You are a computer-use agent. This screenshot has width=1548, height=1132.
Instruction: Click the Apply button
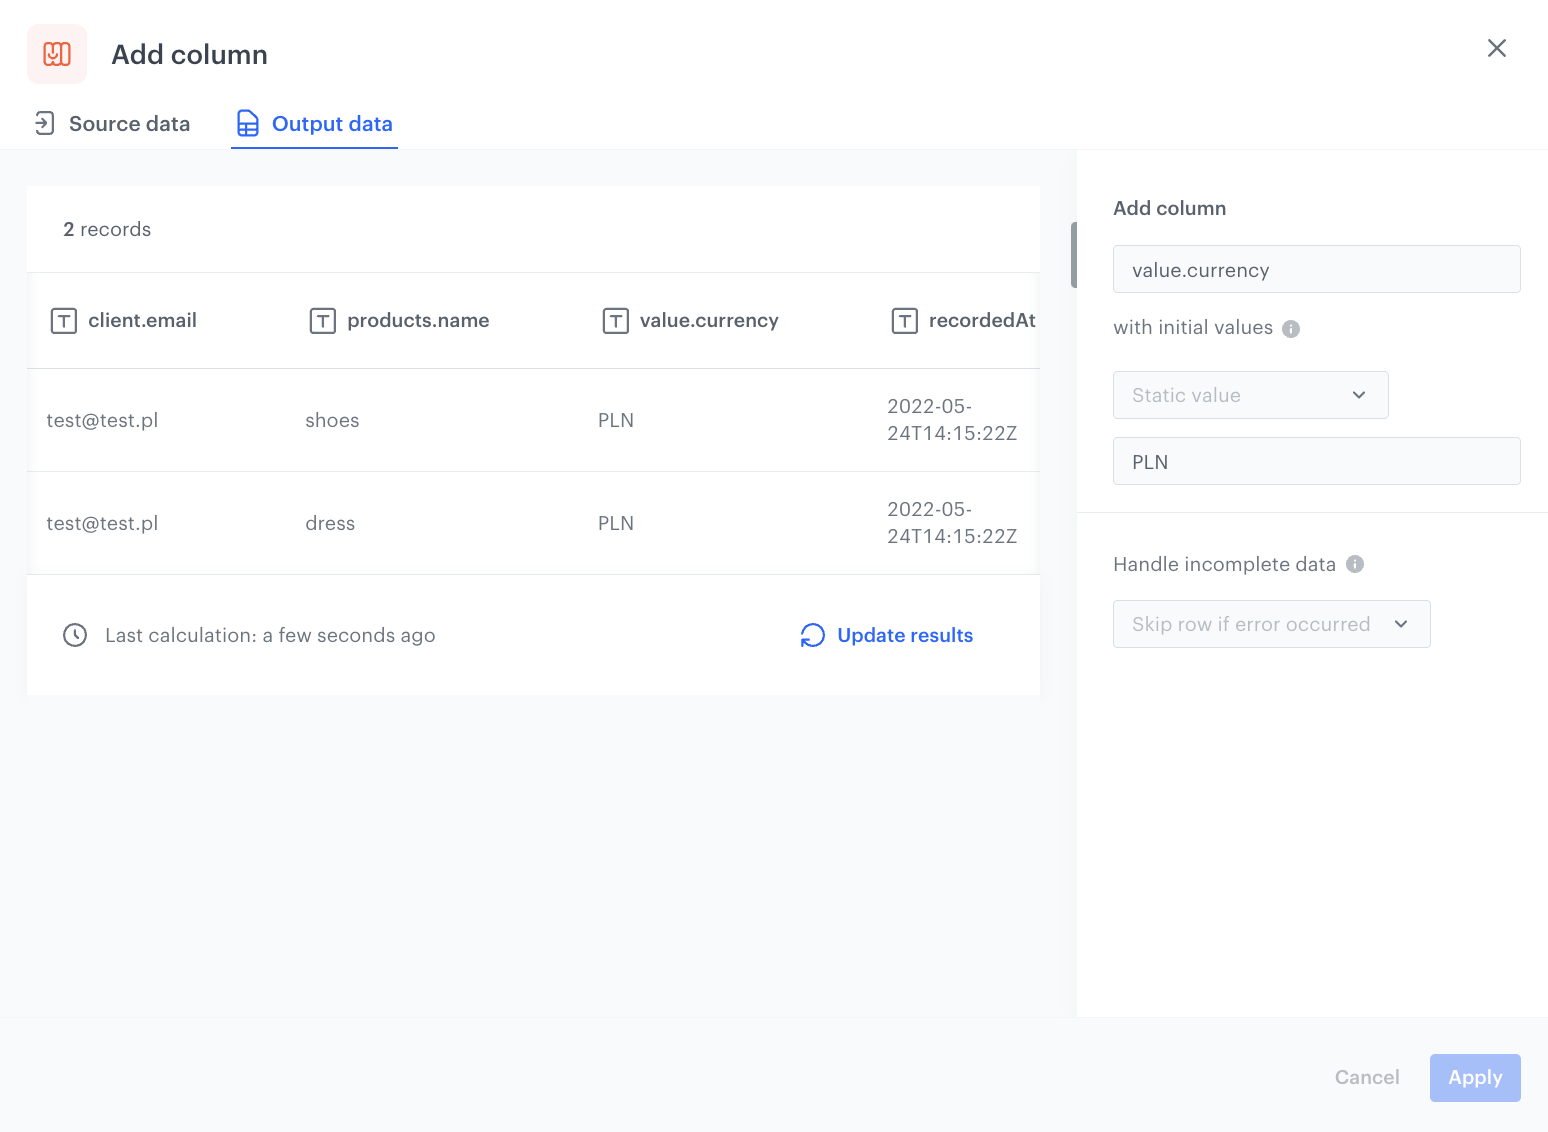[x=1474, y=1077]
